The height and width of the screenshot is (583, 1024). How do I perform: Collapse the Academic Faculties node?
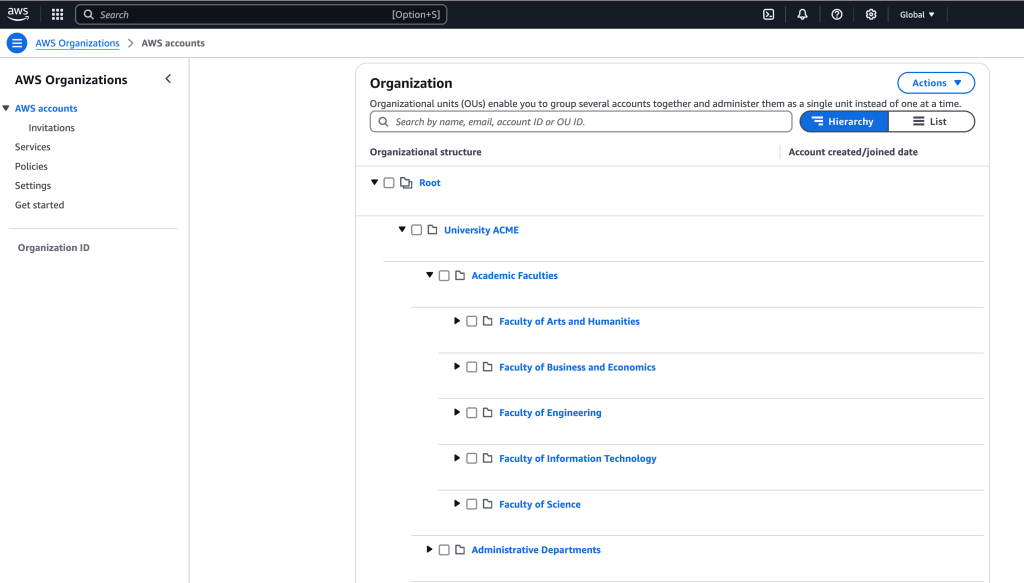[429, 275]
